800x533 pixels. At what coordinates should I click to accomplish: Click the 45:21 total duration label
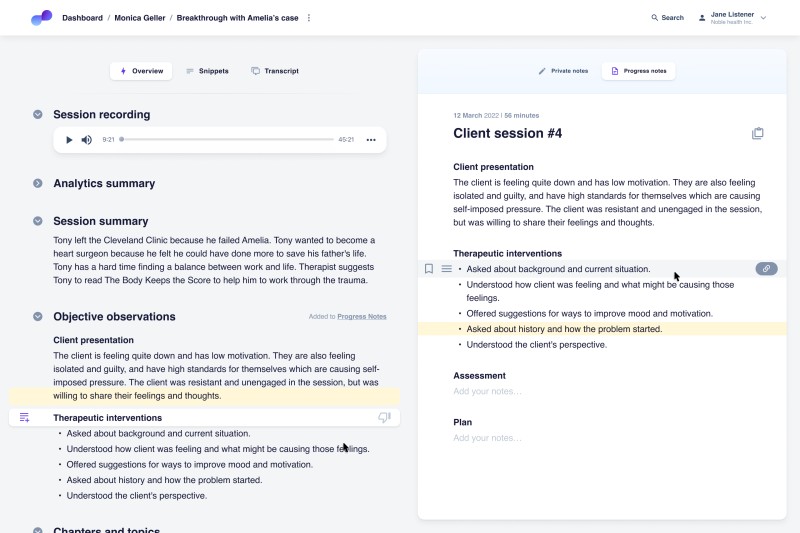coord(346,140)
